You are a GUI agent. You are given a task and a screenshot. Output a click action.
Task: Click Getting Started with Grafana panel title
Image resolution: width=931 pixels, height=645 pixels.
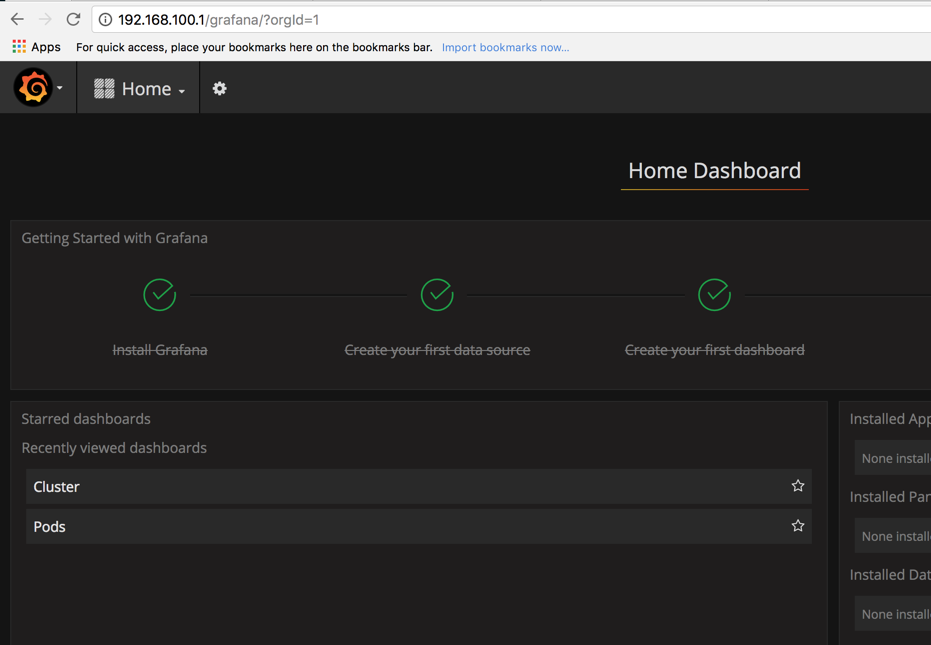(115, 238)
